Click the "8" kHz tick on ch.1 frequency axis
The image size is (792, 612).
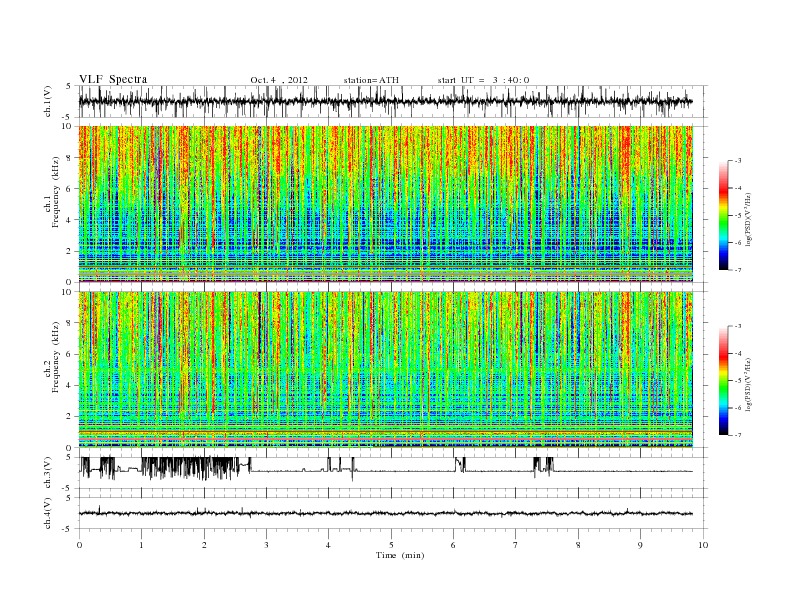pyautogui.click(x=70, y=158)
